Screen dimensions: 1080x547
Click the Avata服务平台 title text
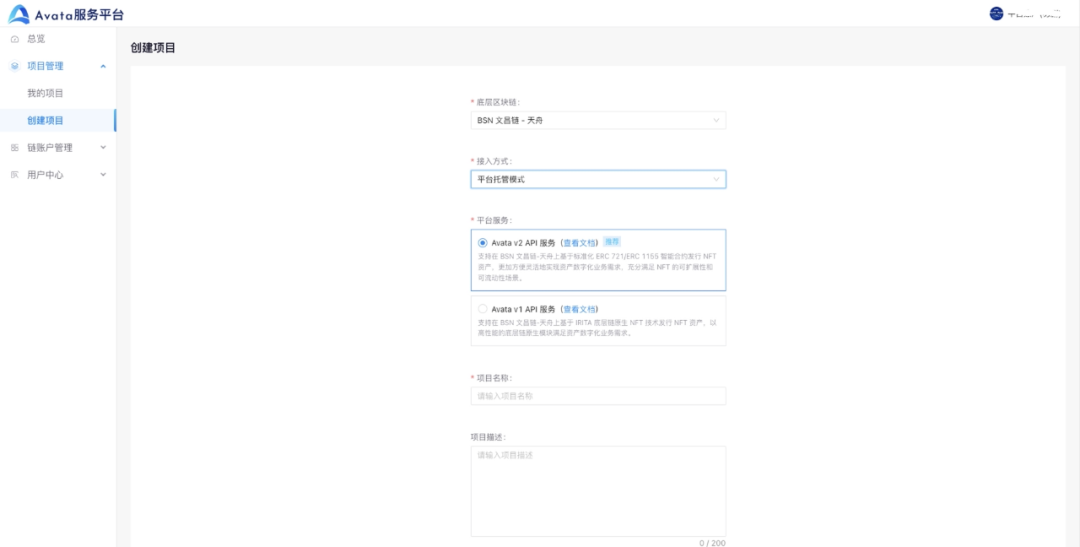click(x=79, y=14)
